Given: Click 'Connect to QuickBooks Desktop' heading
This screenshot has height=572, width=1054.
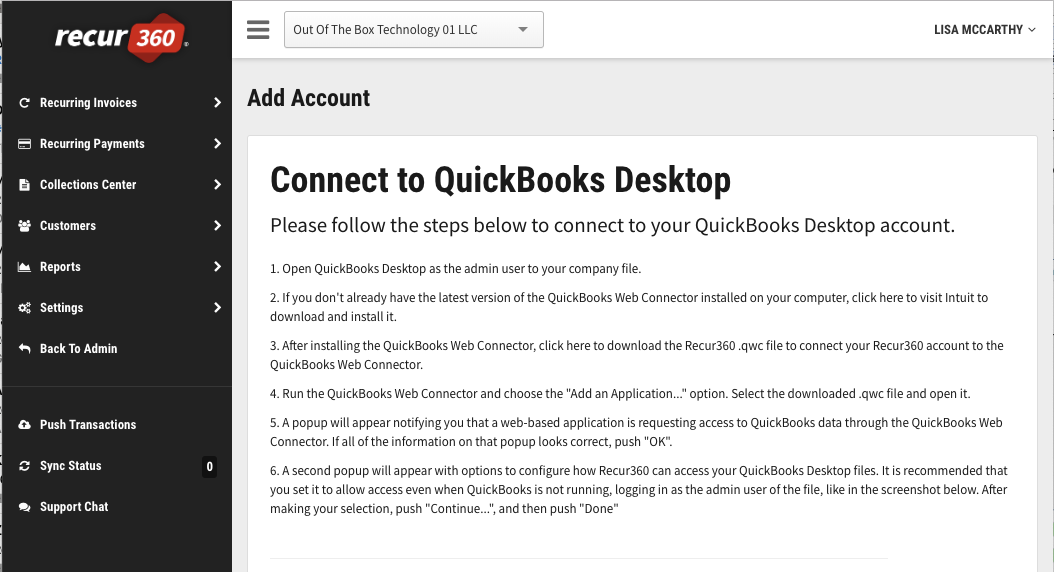Looking at the screenshot, I should point(501,180).
